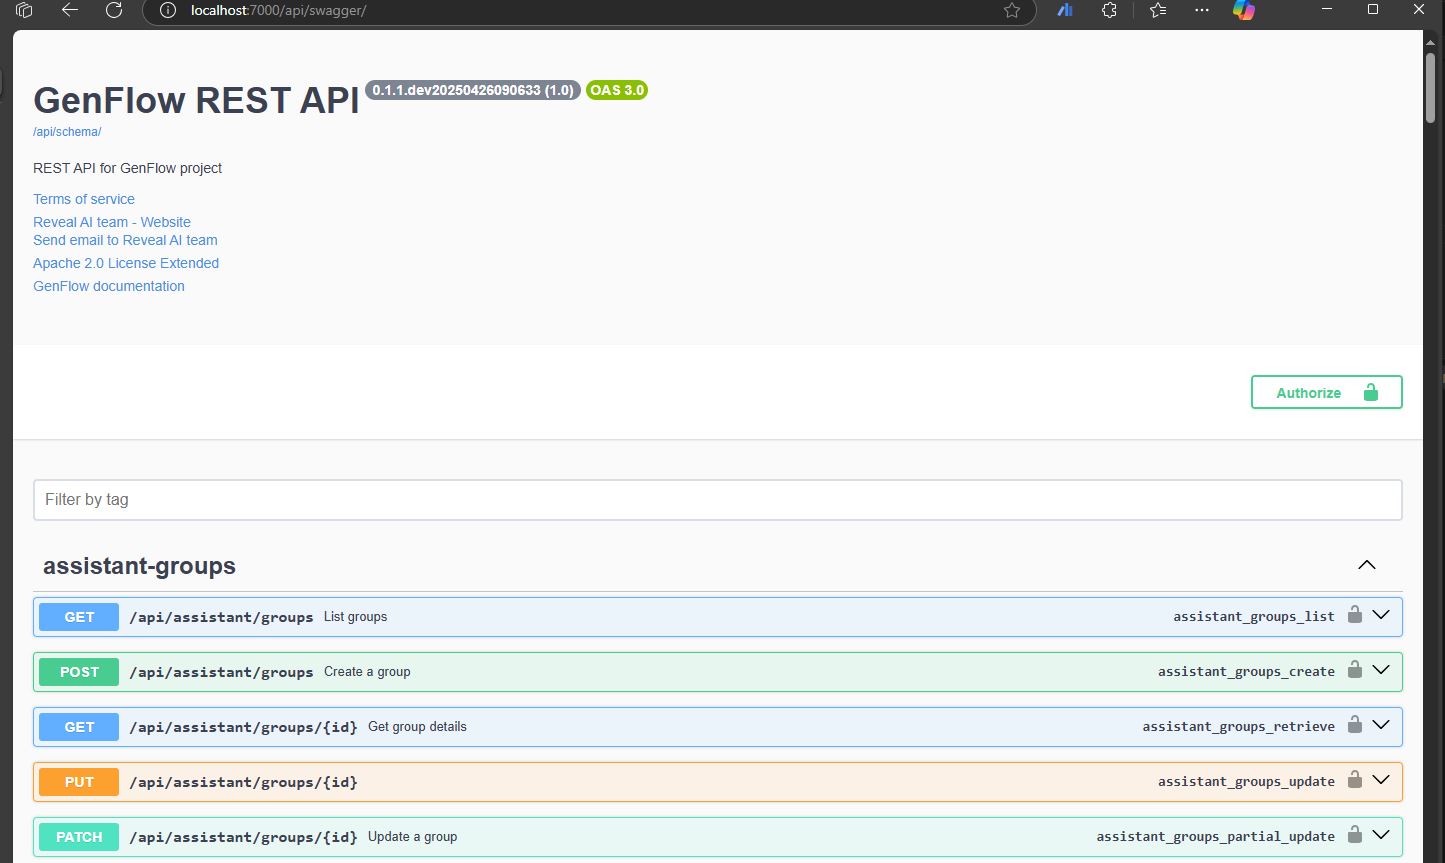Reload the page with refresh icon
The width and height of the screenshot is (1445, 863).
click(114, 10)
